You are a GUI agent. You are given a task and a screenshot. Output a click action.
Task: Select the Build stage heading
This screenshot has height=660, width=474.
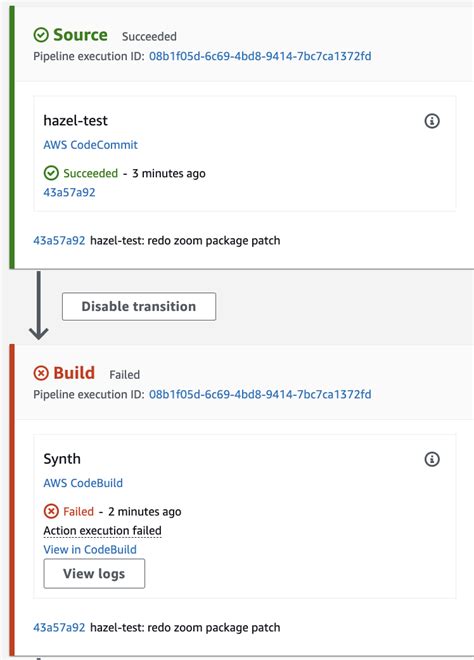click(x=74, y=373)
